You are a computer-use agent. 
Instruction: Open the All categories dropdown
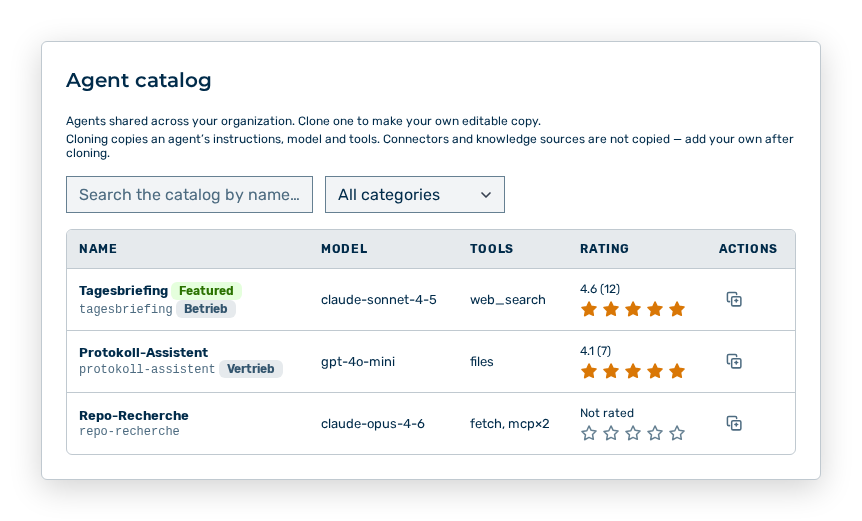[x=415, y=195]
